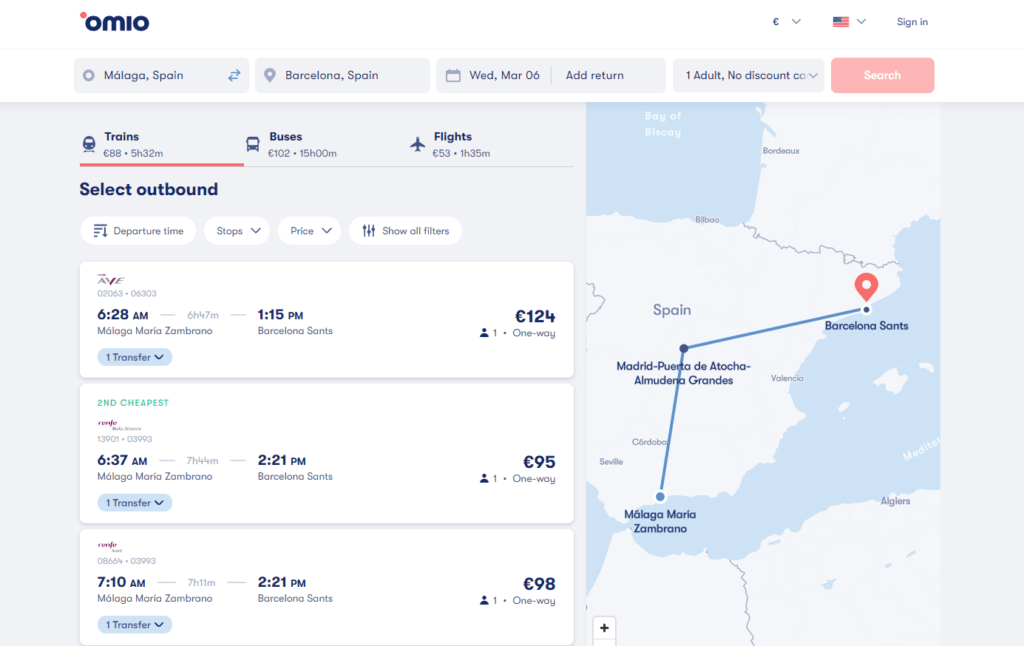Click Sign in link
The width and height of the screenshot is (1024, 646).
pyautogui.click(x=912, y=22)
